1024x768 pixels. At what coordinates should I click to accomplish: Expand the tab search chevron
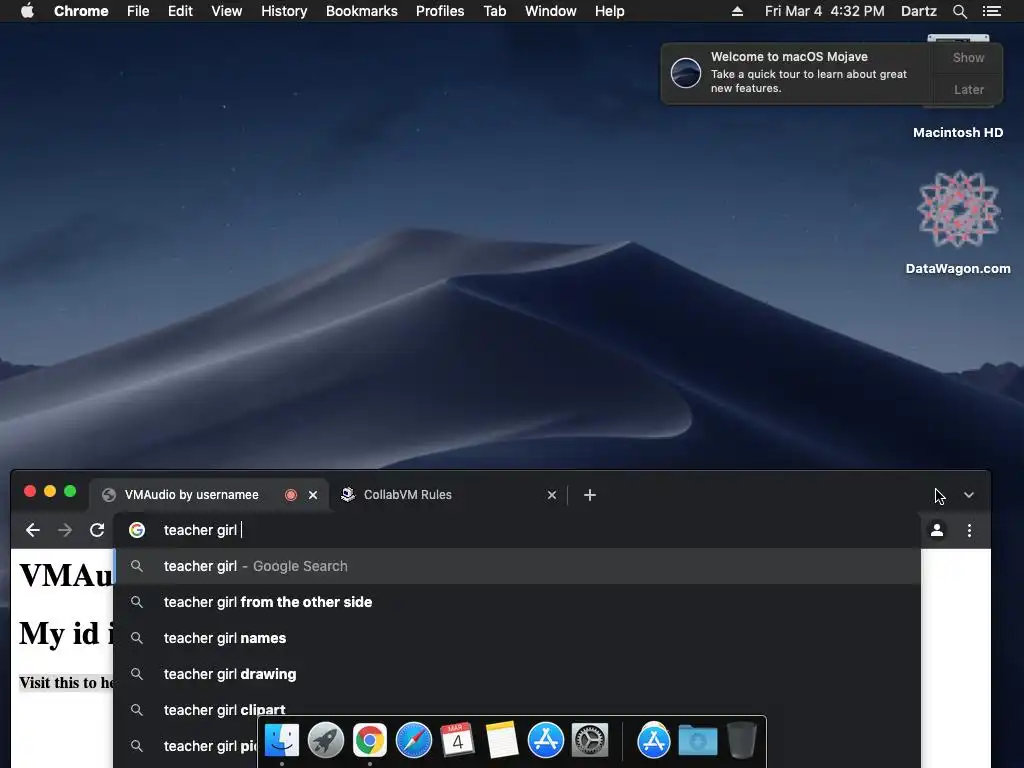point(969,495)
